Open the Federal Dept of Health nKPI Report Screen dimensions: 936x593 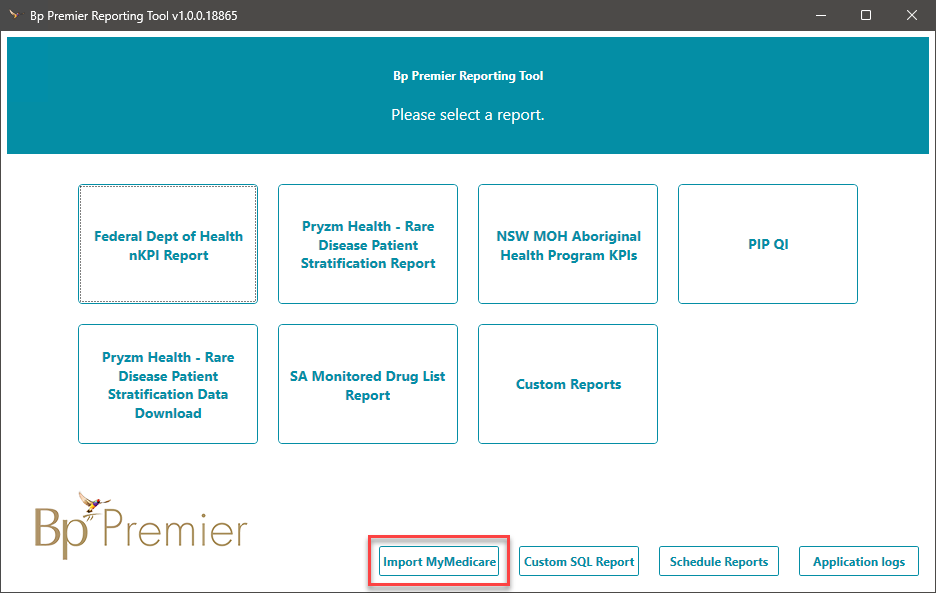(x=168, y=245)
